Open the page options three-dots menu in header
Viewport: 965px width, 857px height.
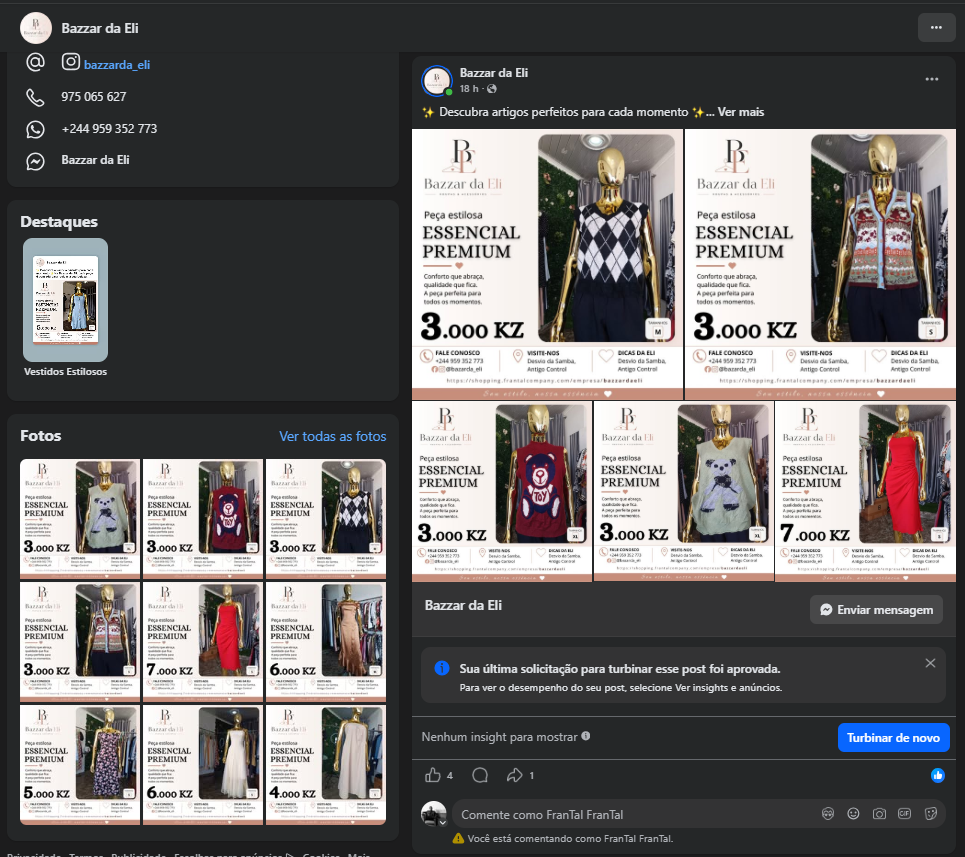[x=936, y=28]
